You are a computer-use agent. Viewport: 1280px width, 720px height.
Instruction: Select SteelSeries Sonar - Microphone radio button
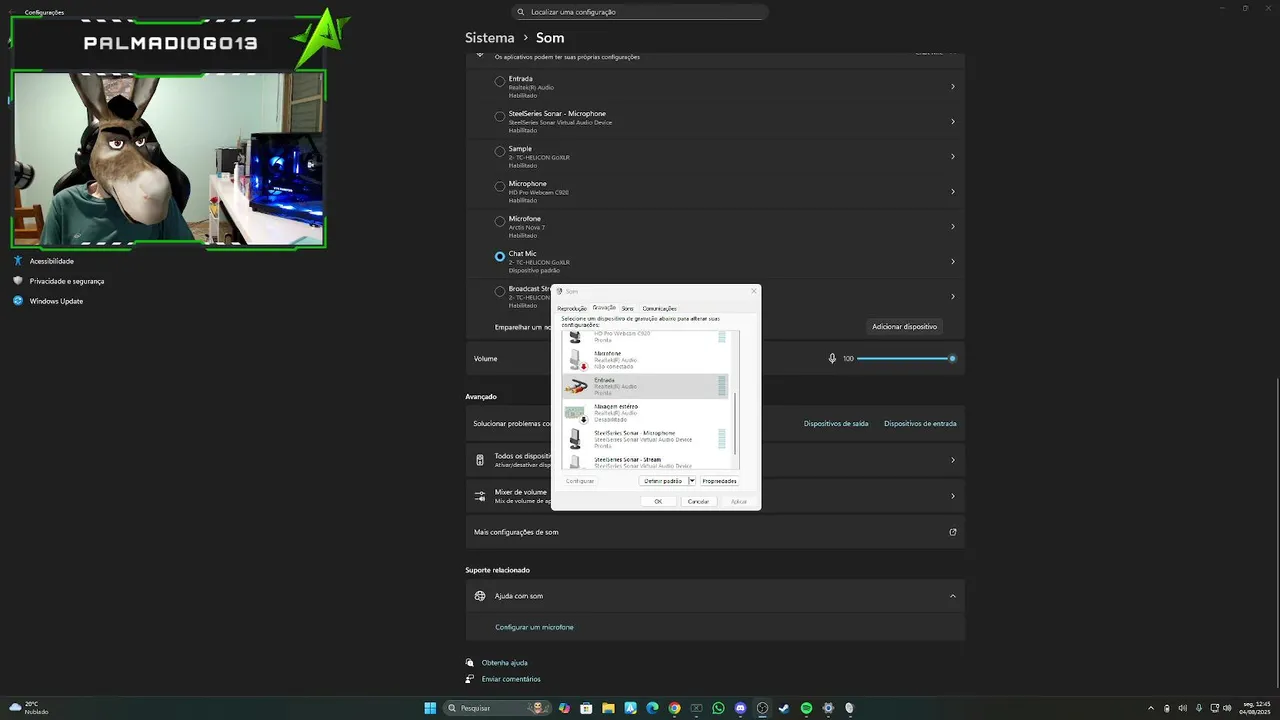[500, 116]
